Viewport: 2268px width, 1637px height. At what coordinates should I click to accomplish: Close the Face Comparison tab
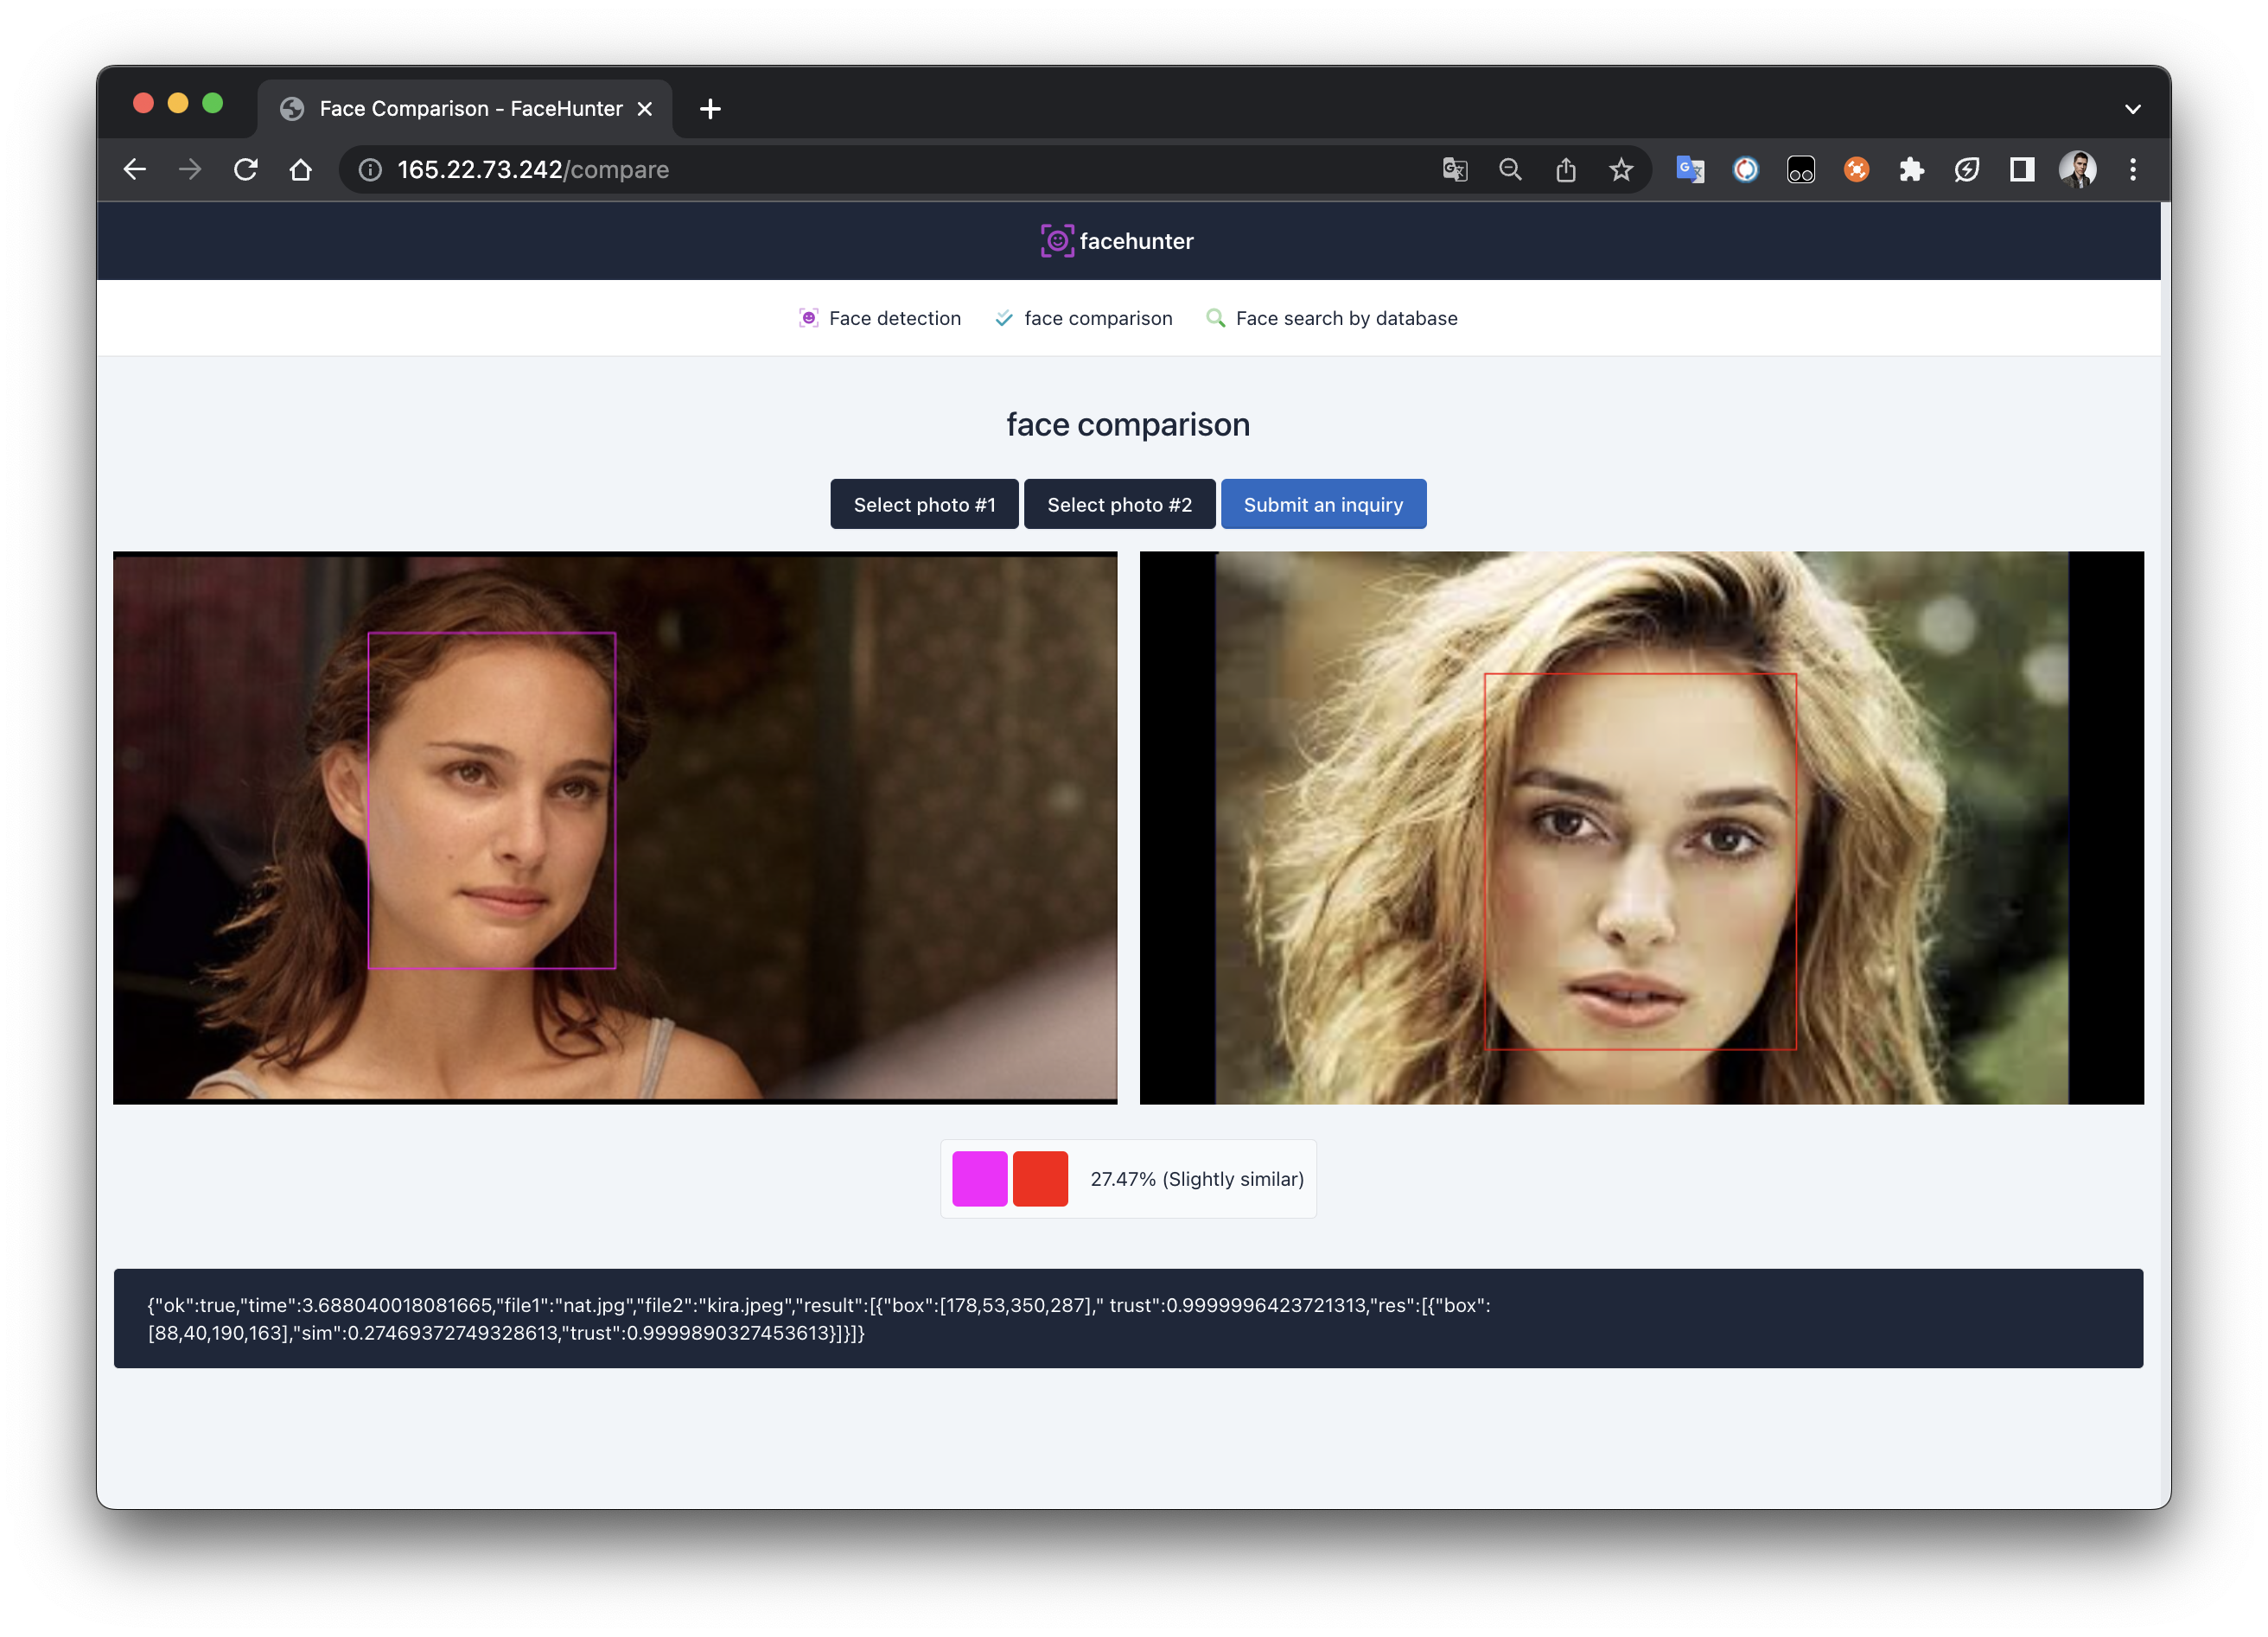coord(645,109)
